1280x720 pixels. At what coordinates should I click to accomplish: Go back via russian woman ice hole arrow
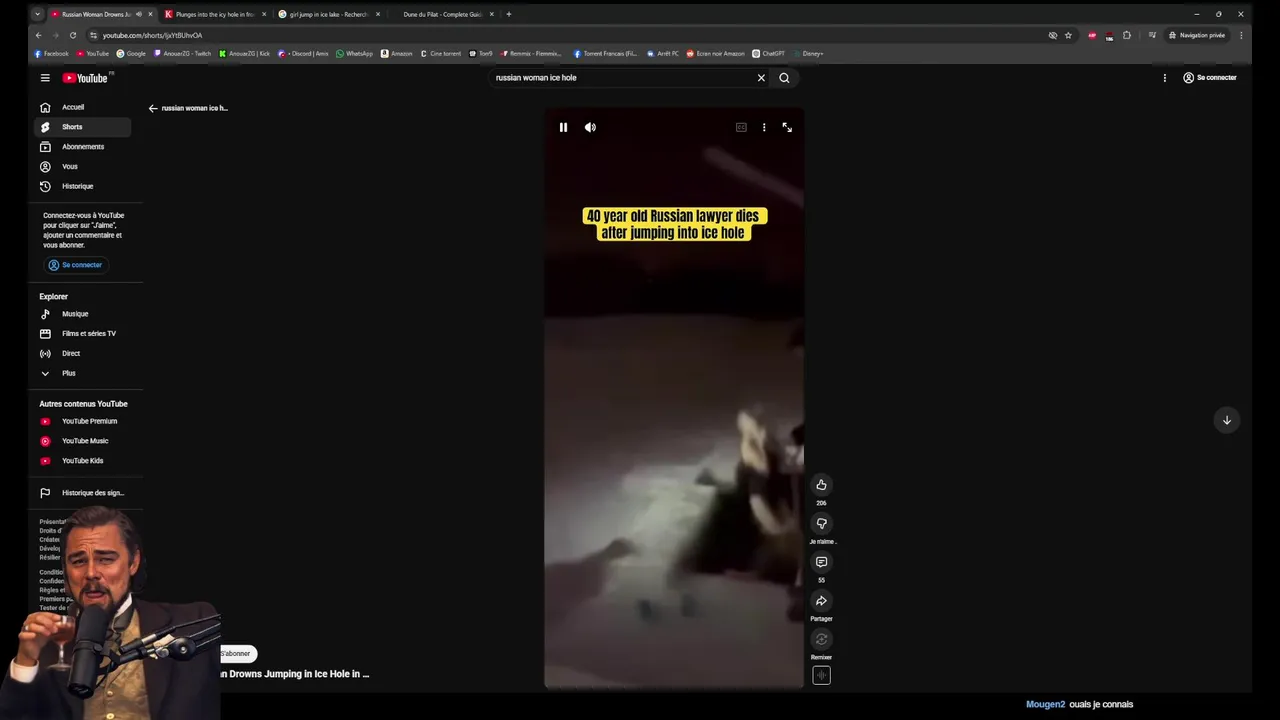coord(153,108)
